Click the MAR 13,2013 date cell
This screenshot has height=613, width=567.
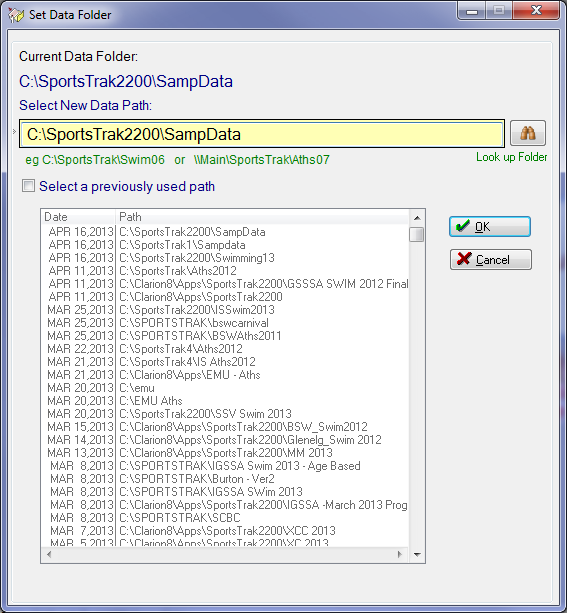[x=80, y=452]
